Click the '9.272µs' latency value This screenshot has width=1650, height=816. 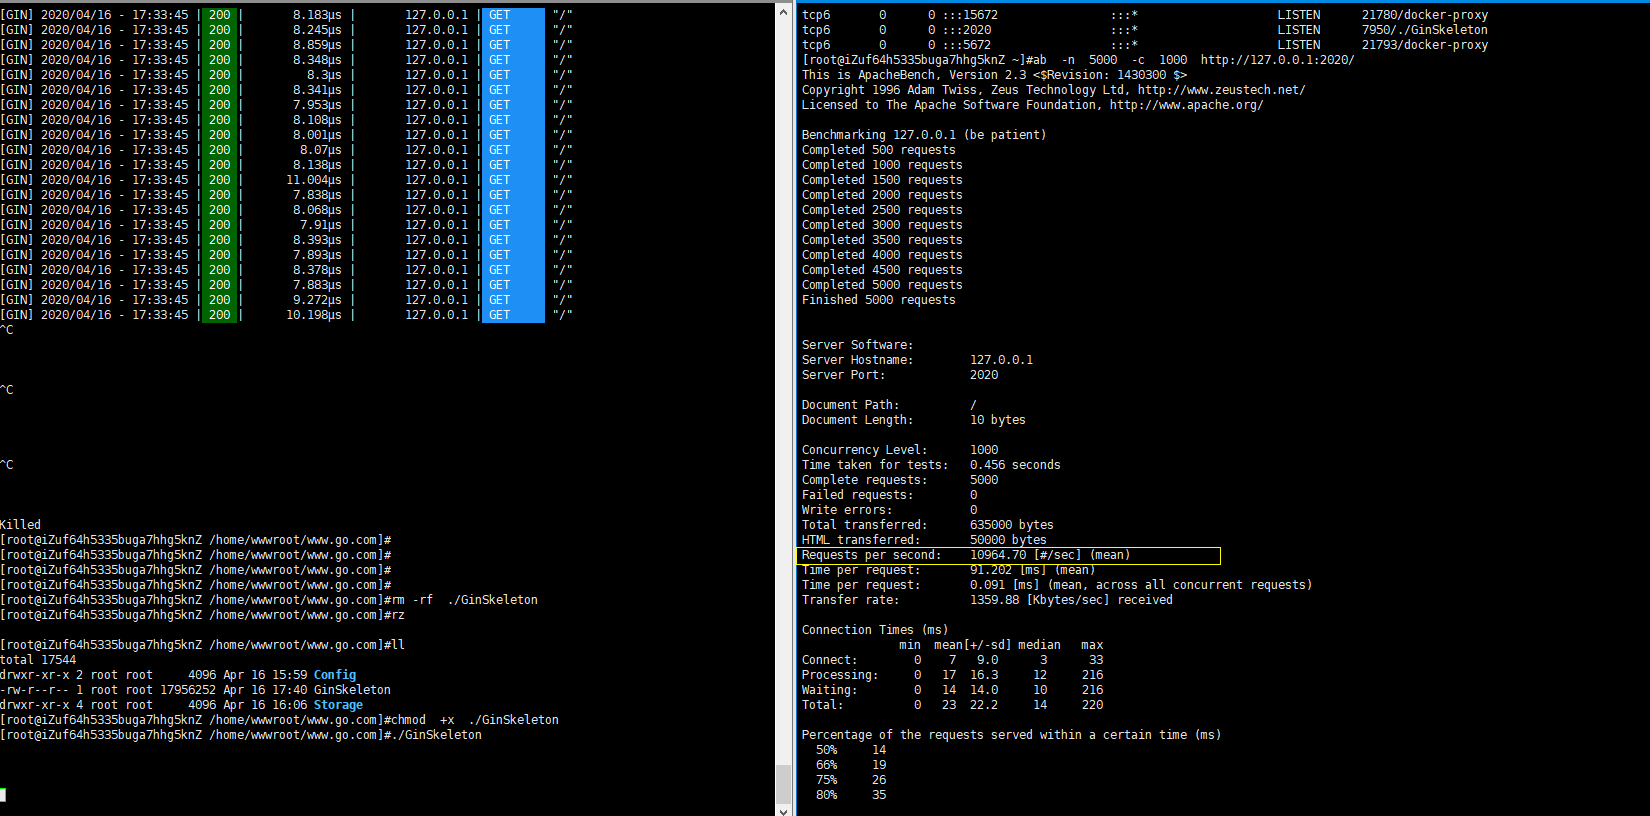tap(317, 300)
